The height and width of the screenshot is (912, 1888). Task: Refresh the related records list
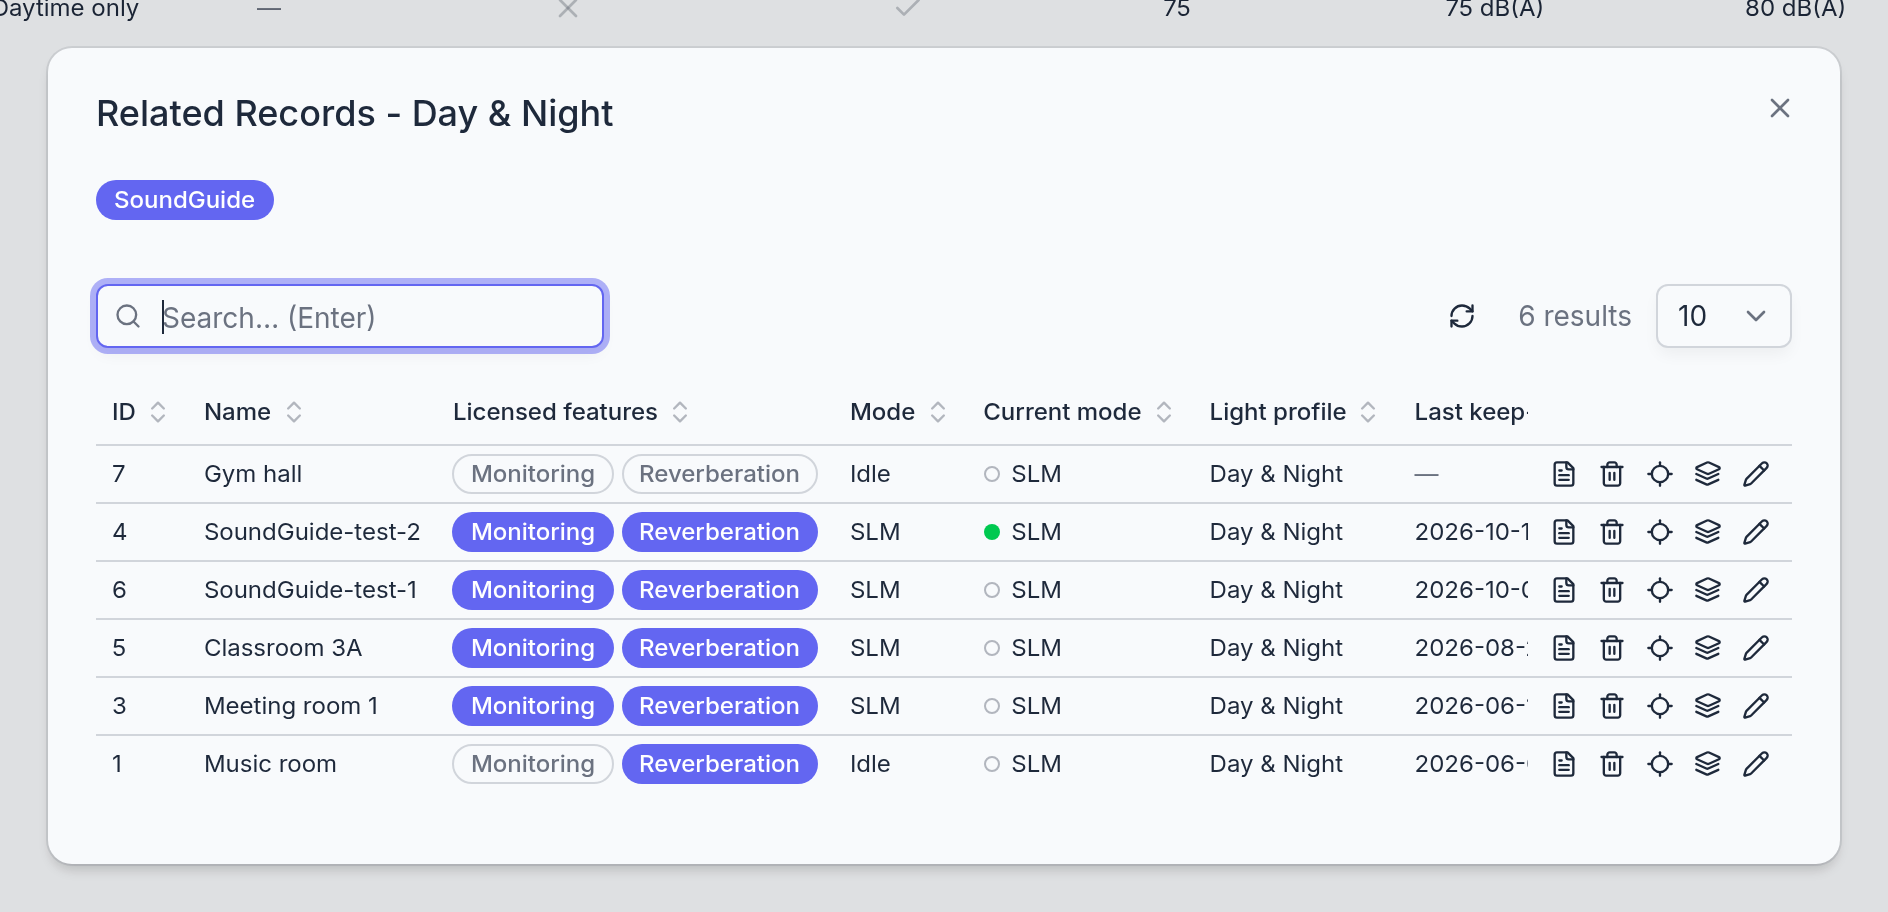click(1462, 316)
